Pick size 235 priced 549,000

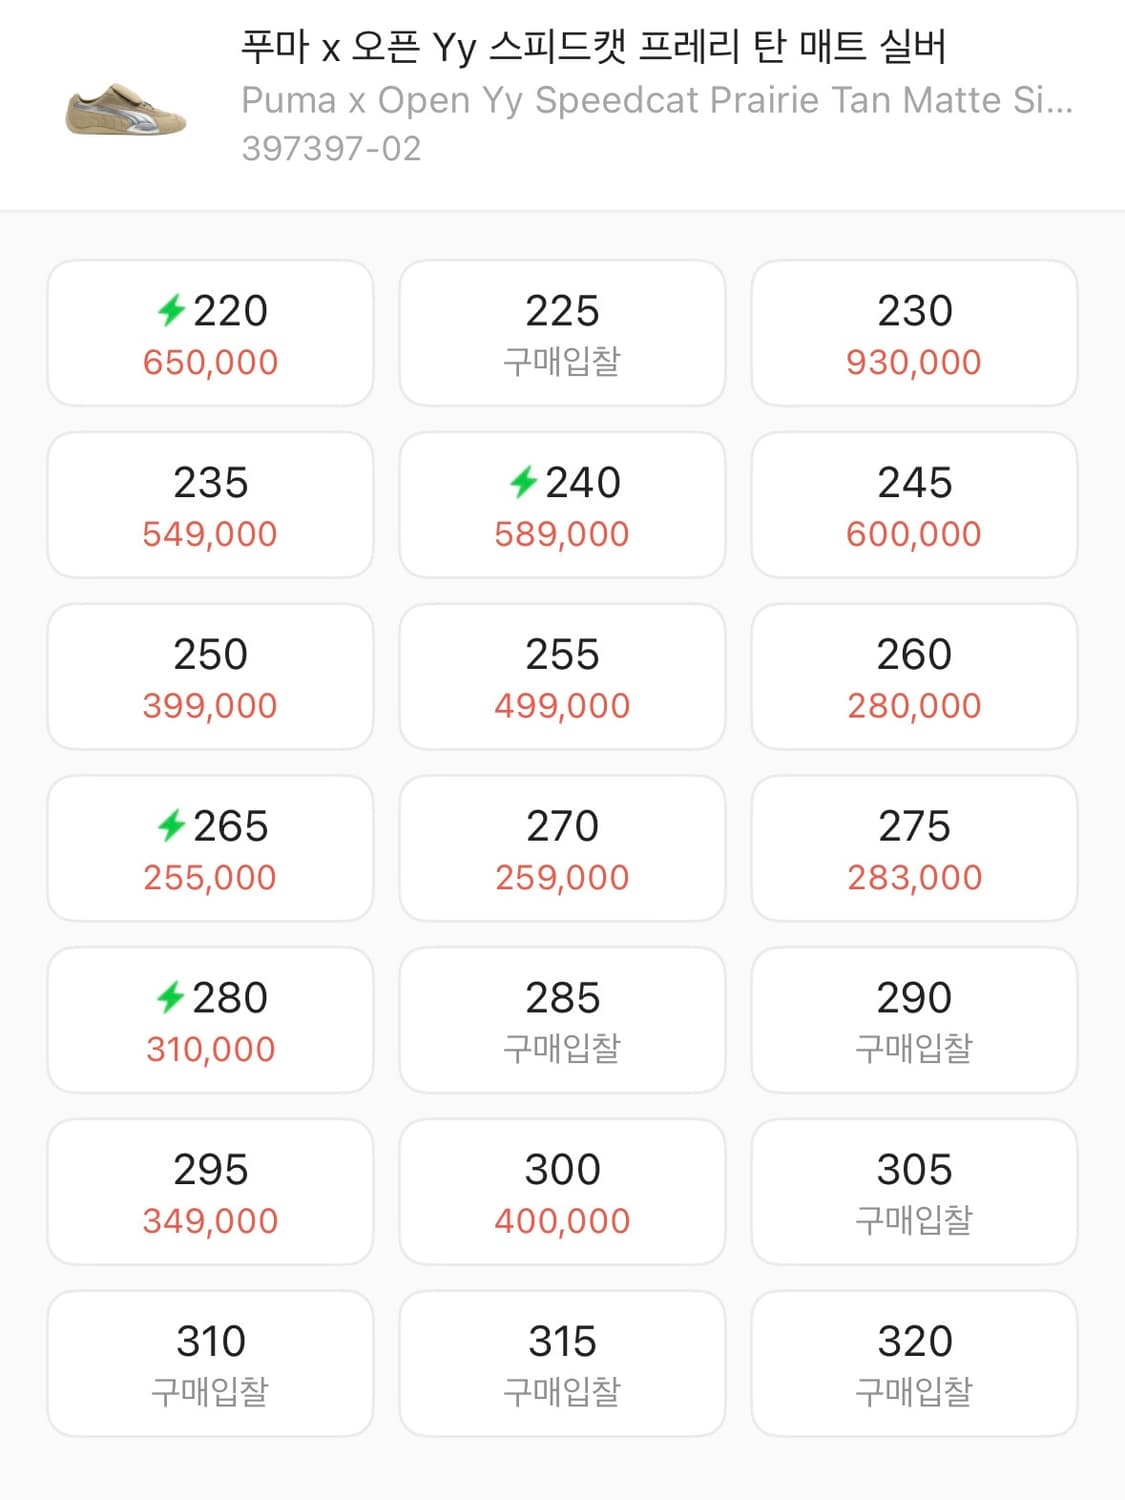click(x=210, y=505)
